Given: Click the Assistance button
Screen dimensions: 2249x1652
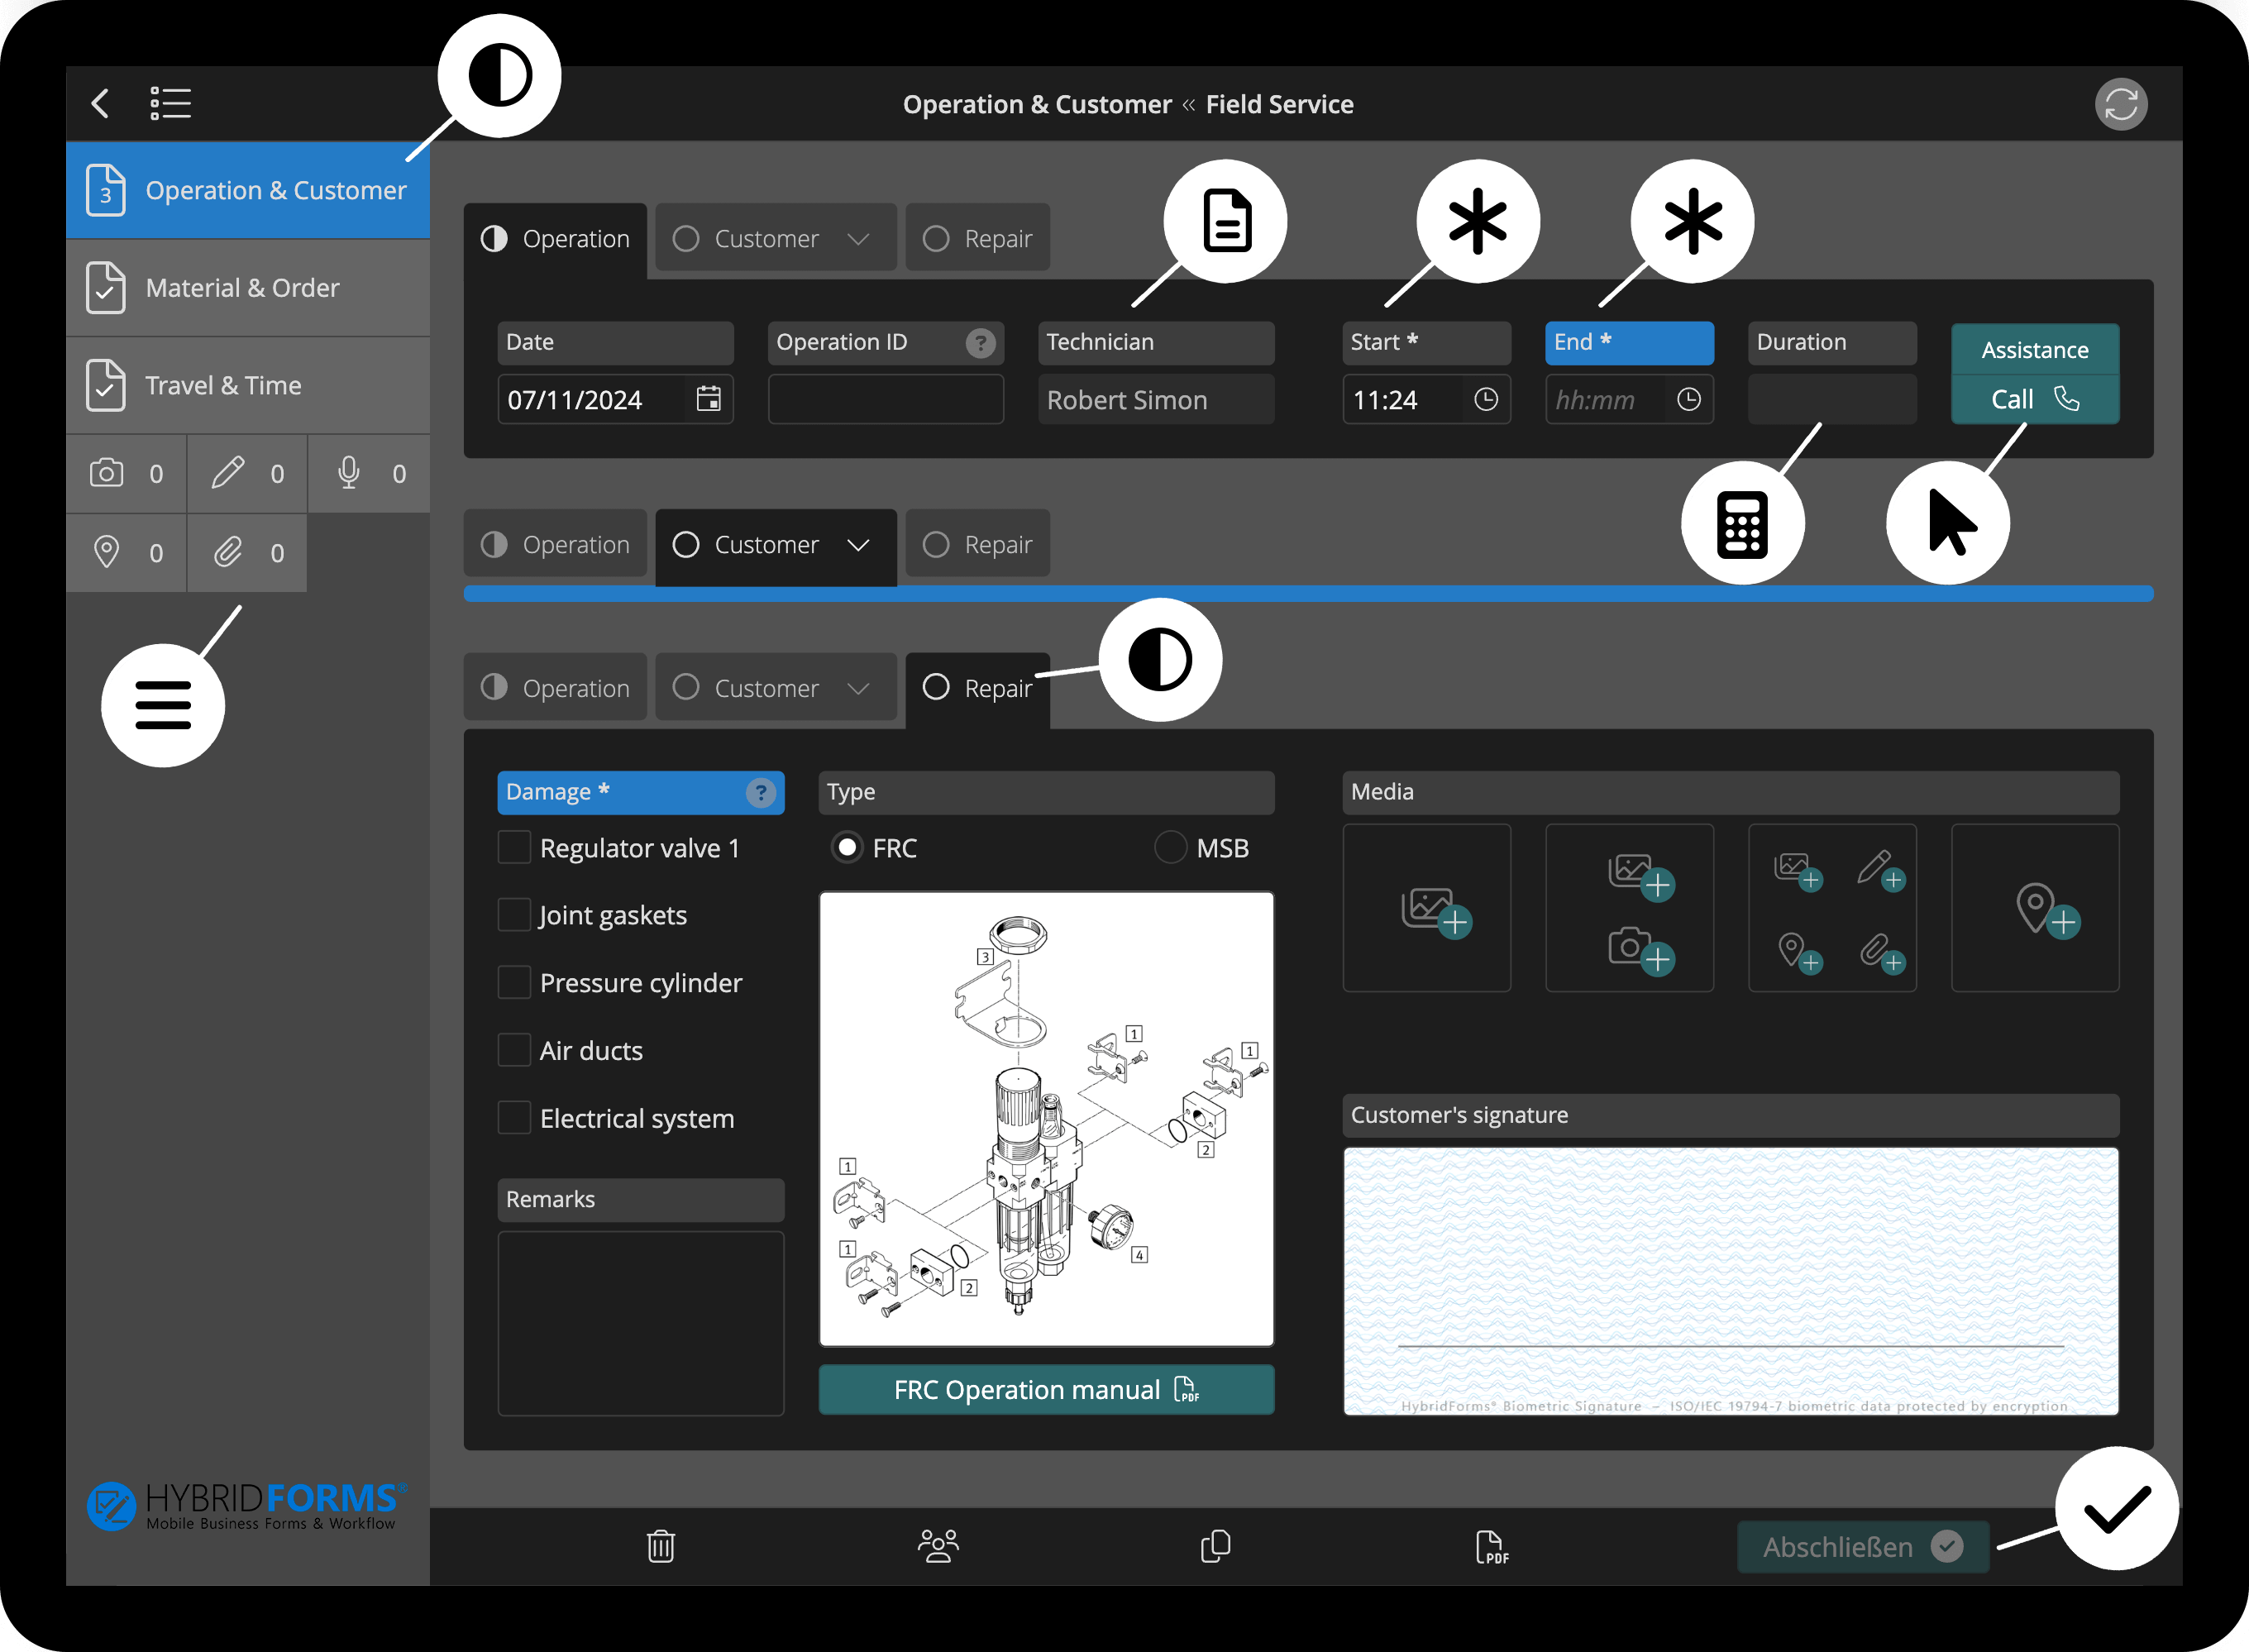Looking at the screenshot, I should 2034,350.
